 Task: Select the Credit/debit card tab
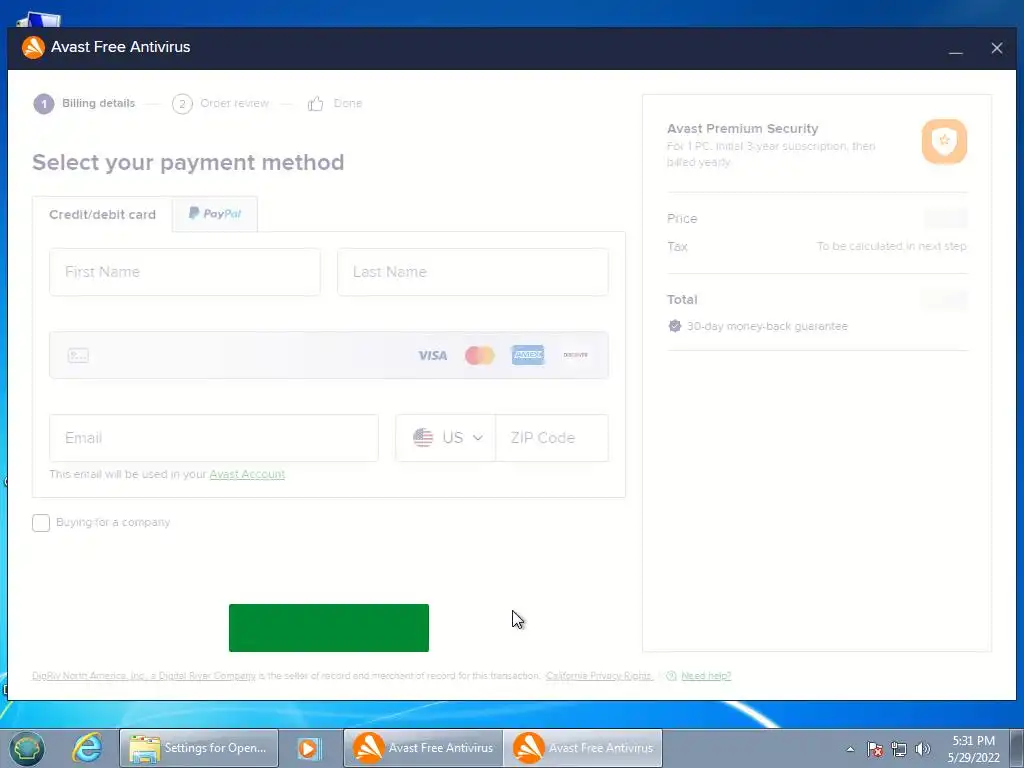click(103, 215)
